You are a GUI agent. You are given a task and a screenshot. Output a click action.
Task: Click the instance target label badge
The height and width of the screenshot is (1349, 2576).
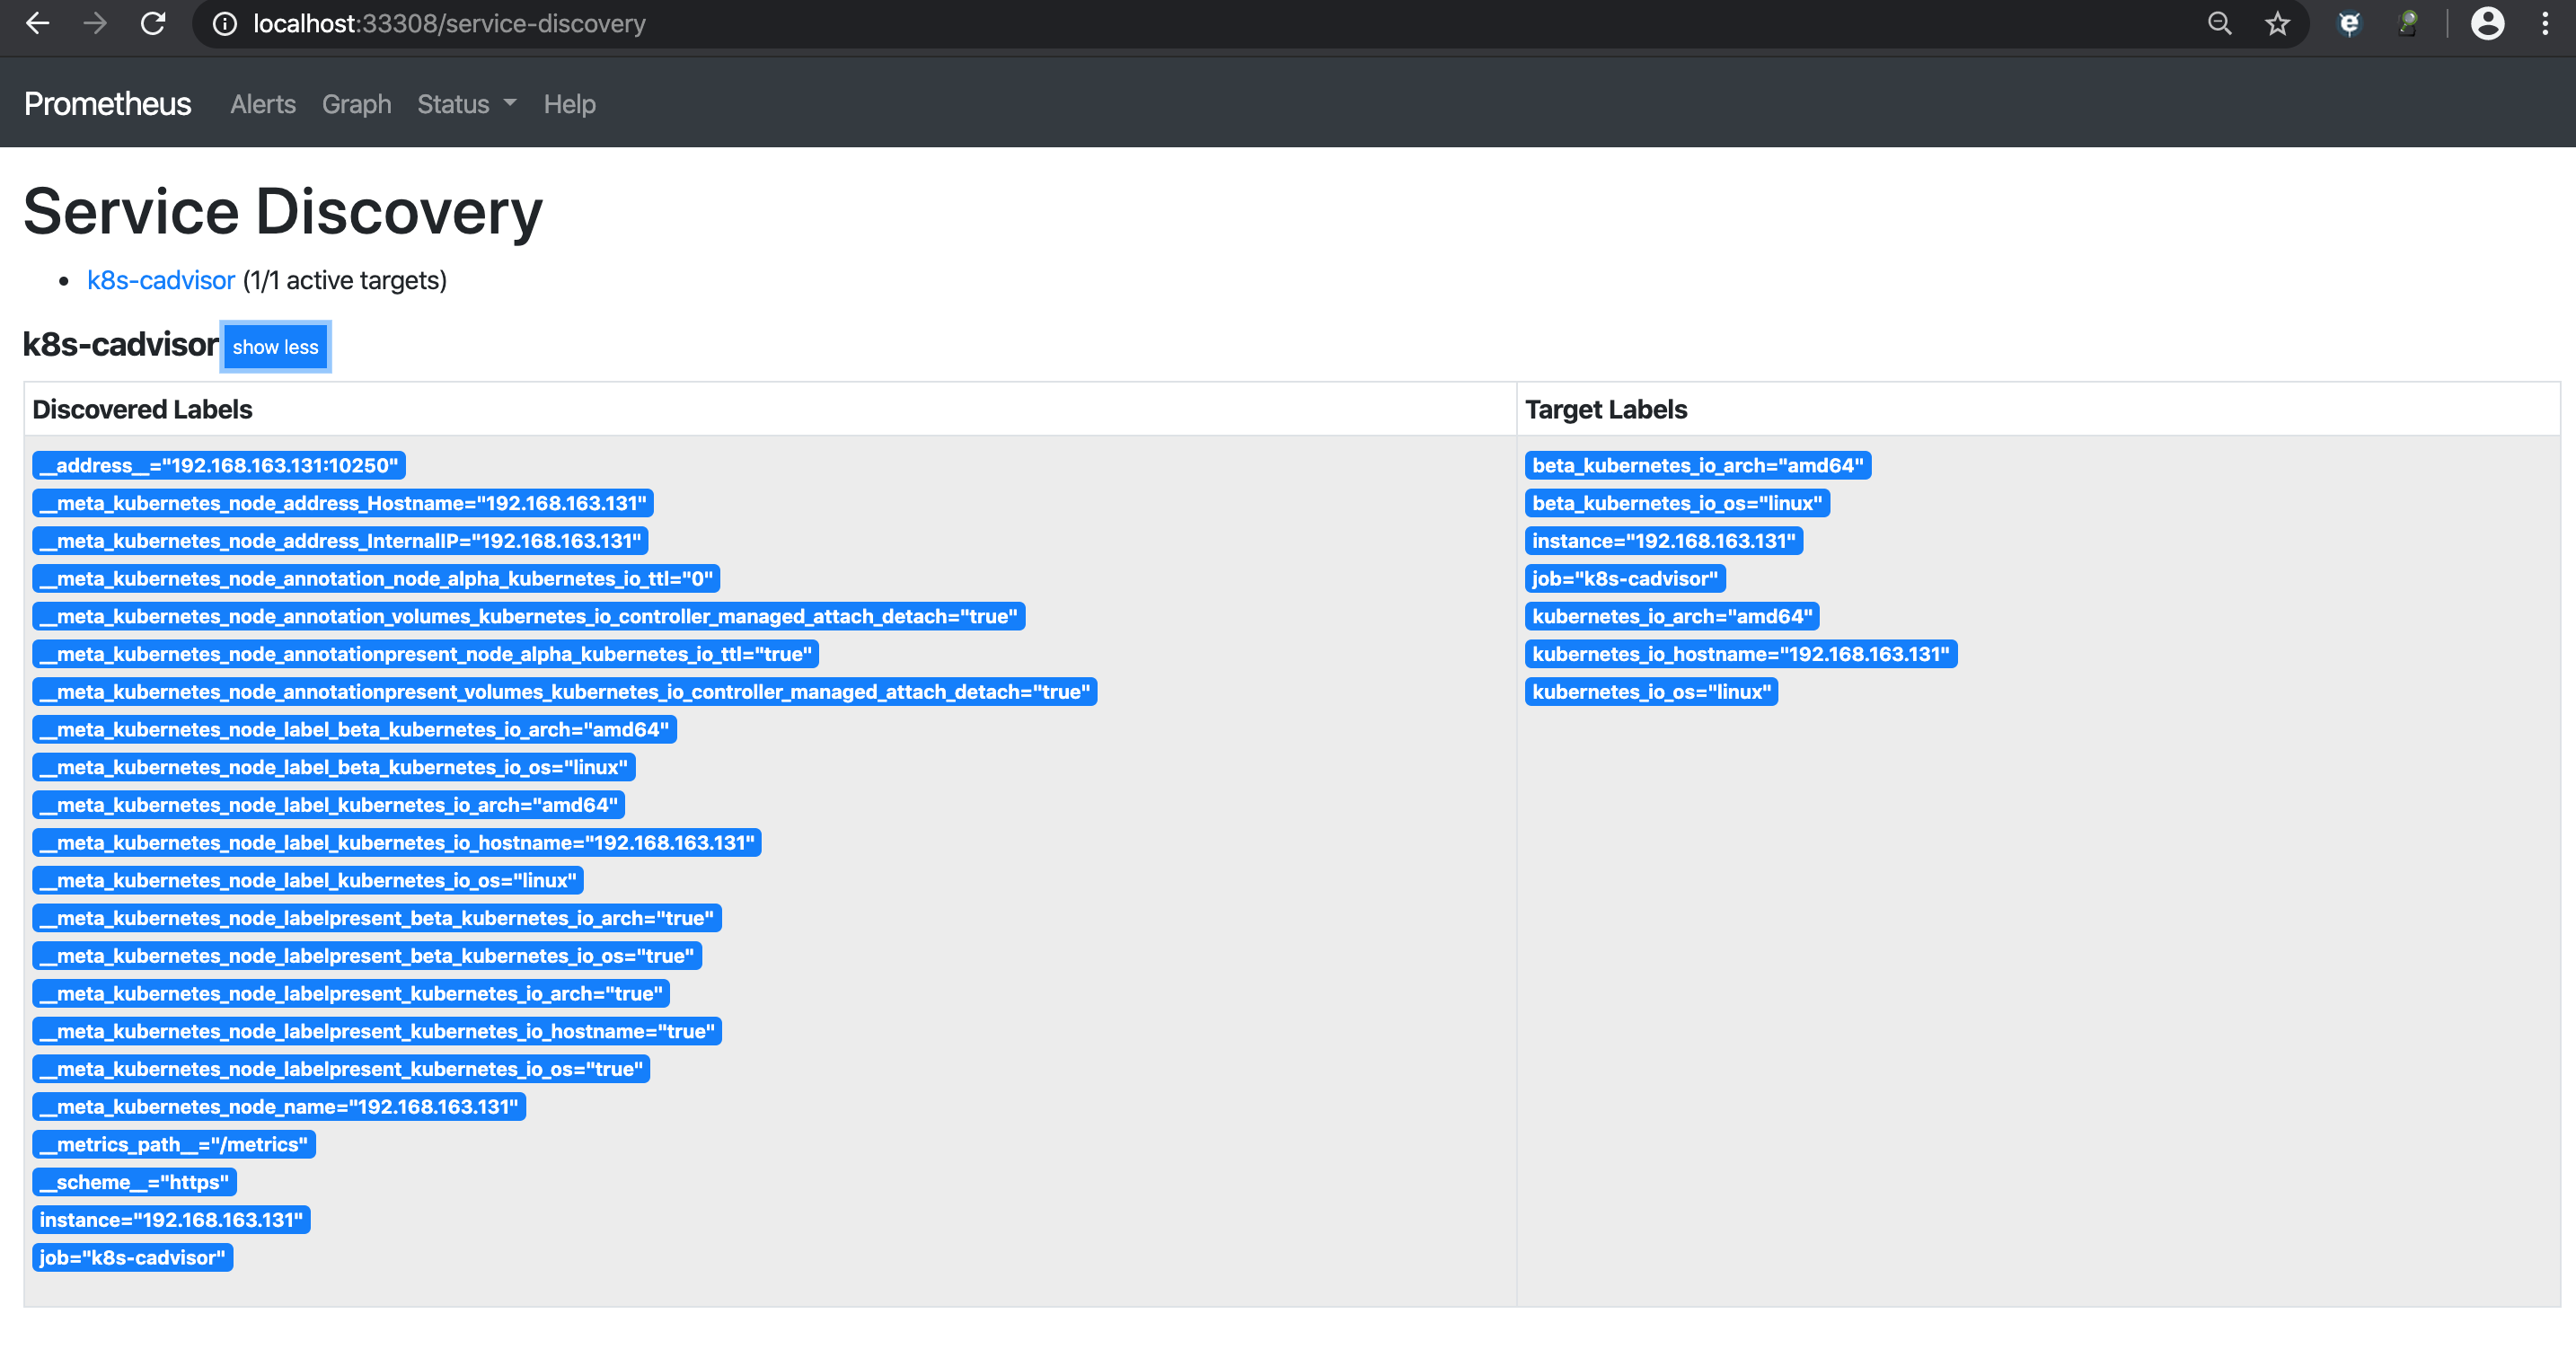pos(1665,541)
